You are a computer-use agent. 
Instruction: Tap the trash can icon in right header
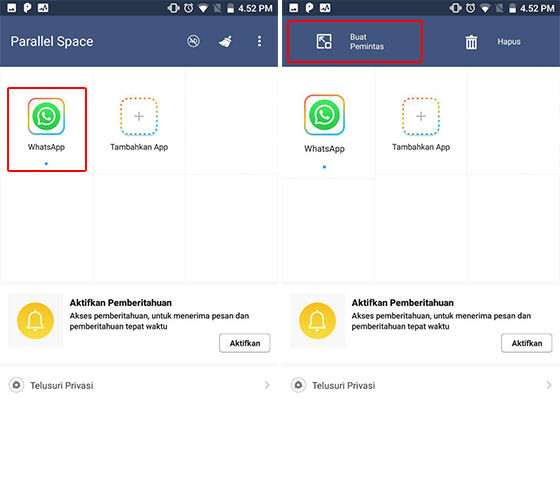[x=471, y=42]
